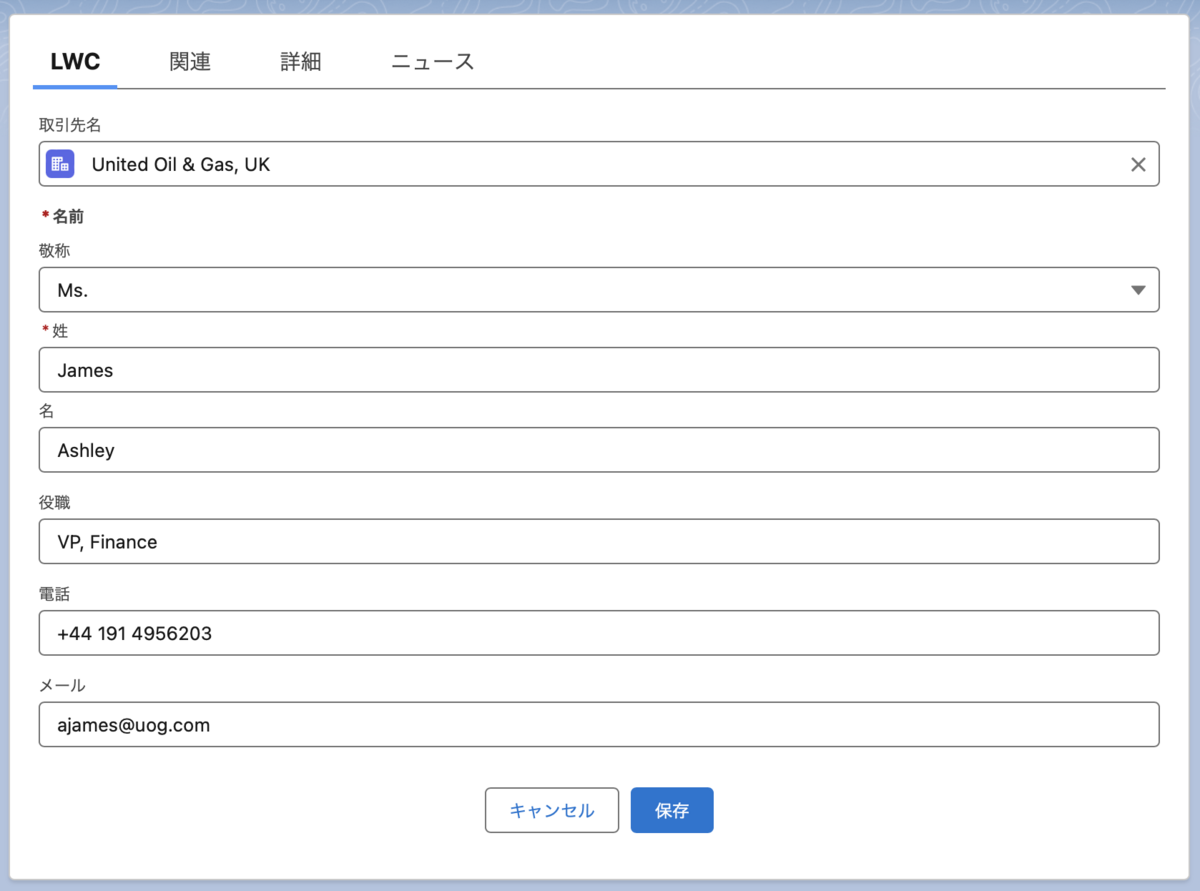1200x891 pixels.
Task: Open the 敬称 salutation dropdown arrow
Action: (1138, 290)
